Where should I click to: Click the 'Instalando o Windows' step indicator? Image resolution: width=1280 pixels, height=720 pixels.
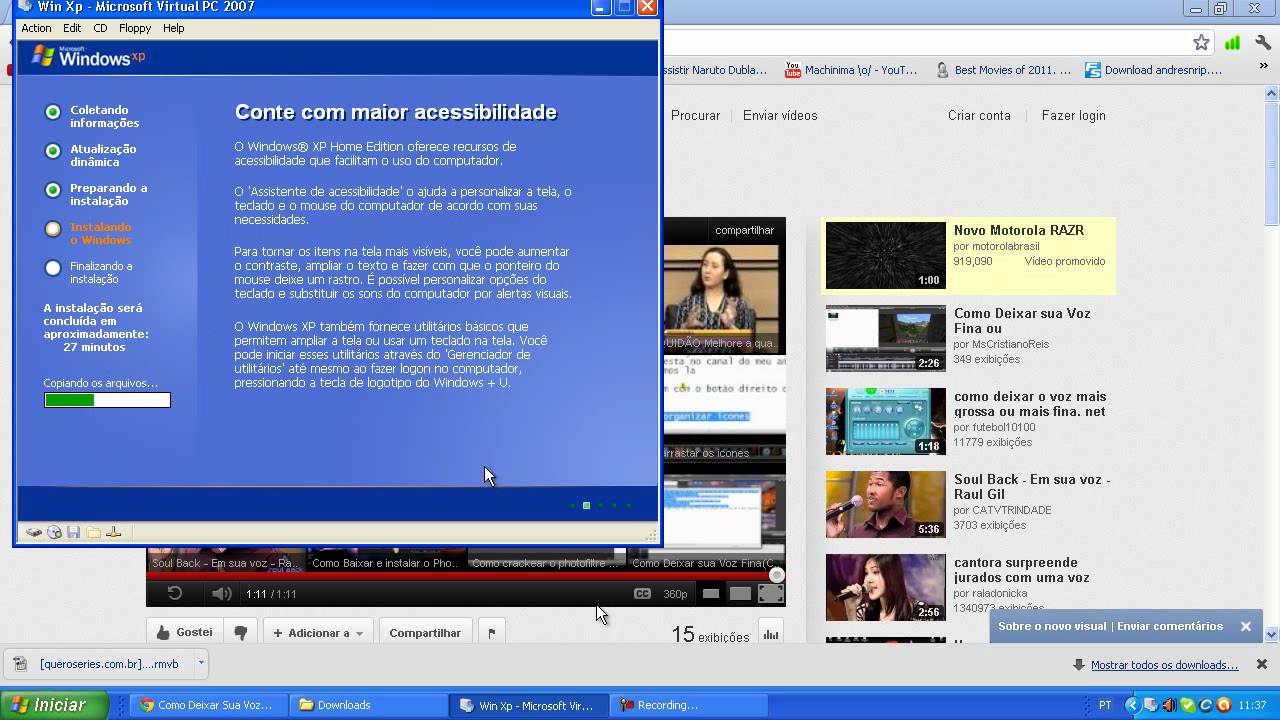click(53, 229)
